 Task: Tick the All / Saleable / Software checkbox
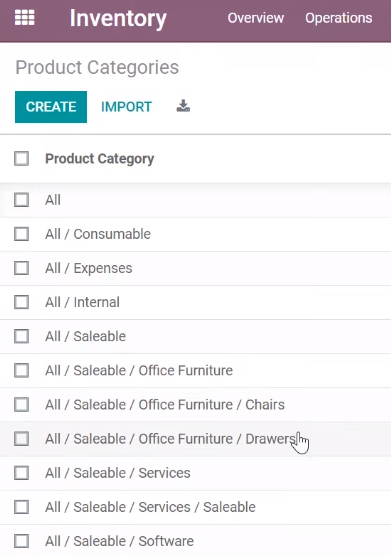pos(21,541)
